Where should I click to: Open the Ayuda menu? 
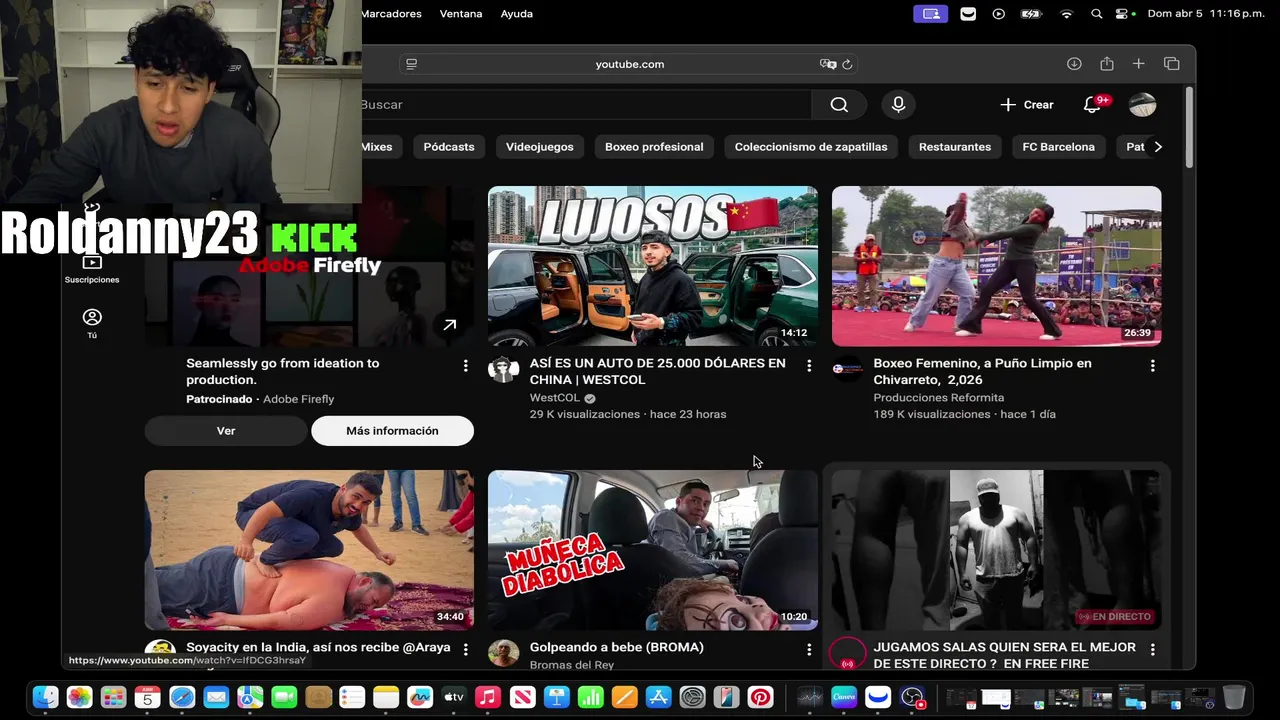click(x=517, y=14)
